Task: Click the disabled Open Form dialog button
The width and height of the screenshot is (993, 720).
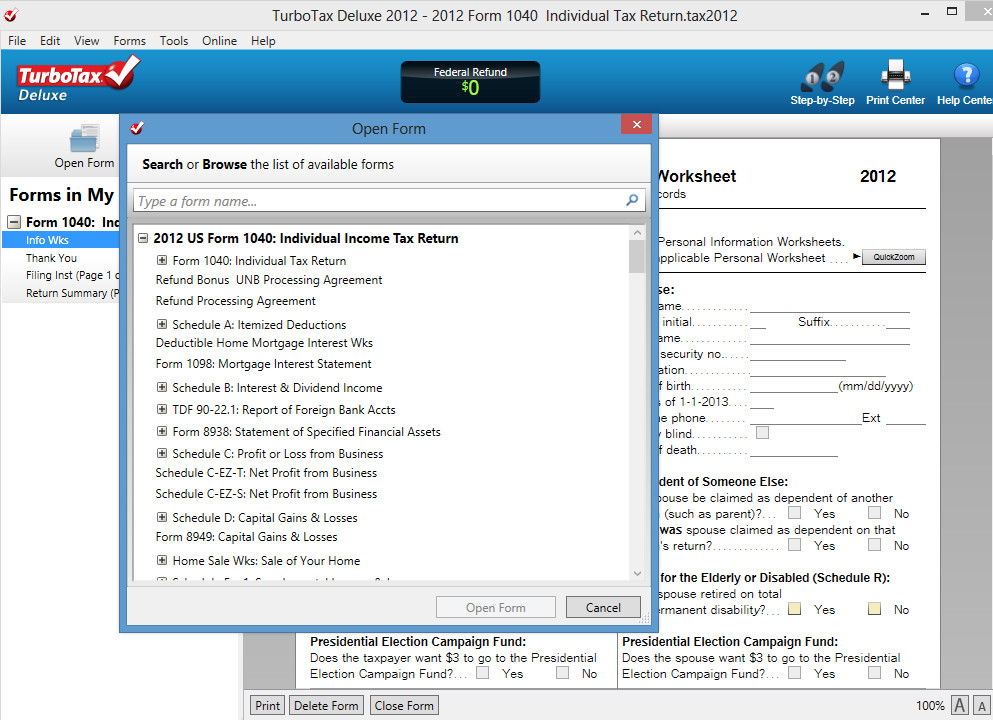Action: pos(496,607)
